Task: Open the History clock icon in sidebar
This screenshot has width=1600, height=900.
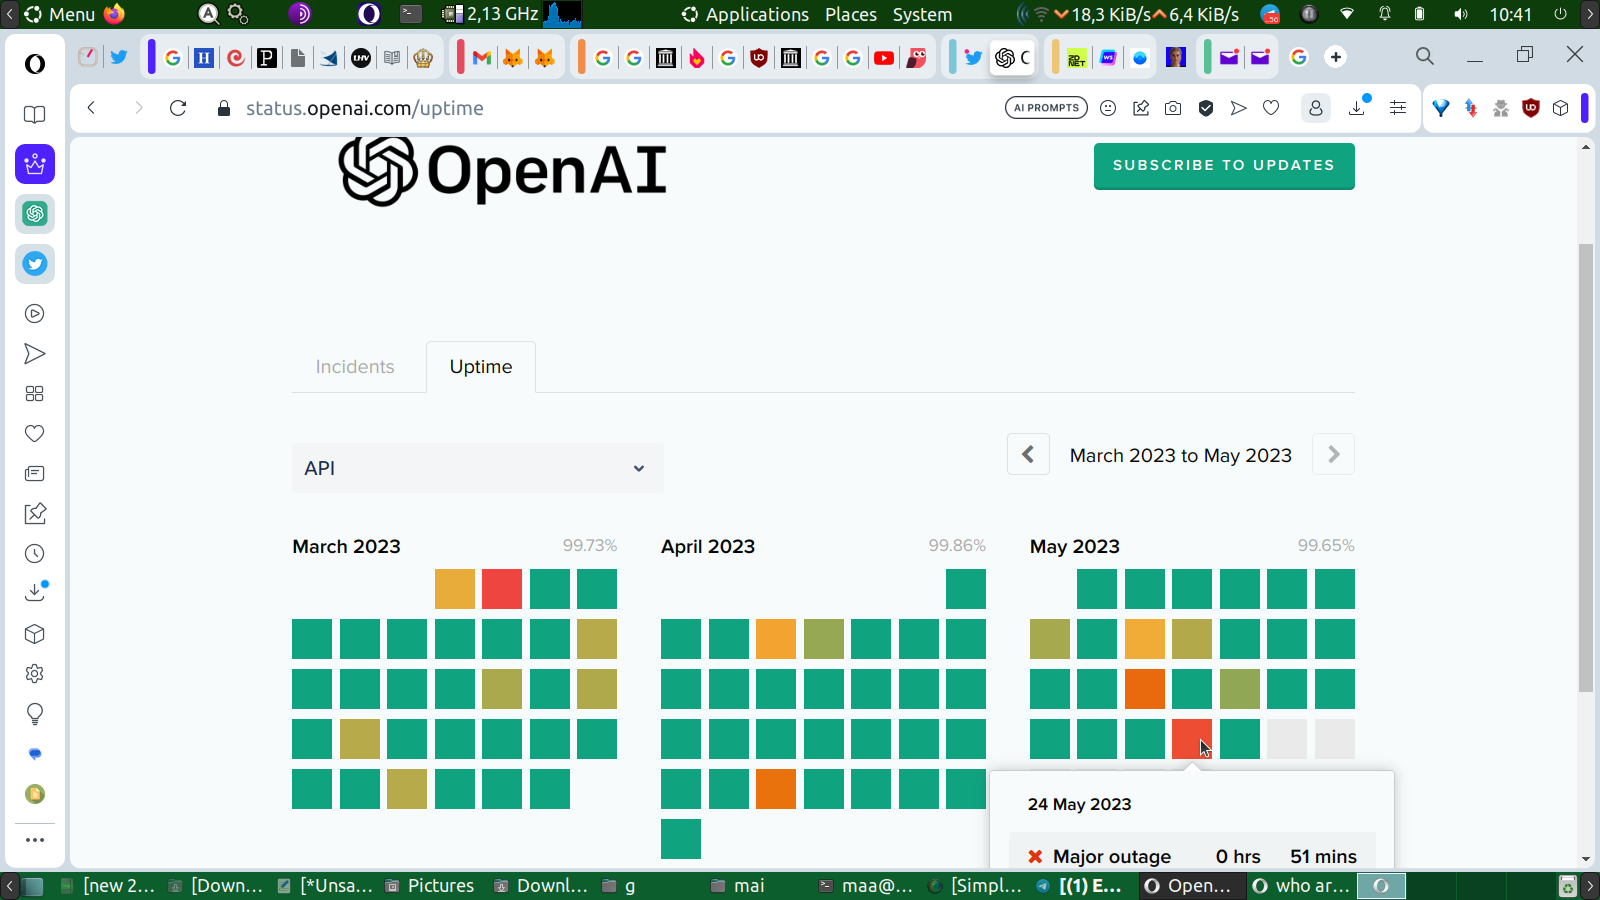Action: [x=35, y=554]
